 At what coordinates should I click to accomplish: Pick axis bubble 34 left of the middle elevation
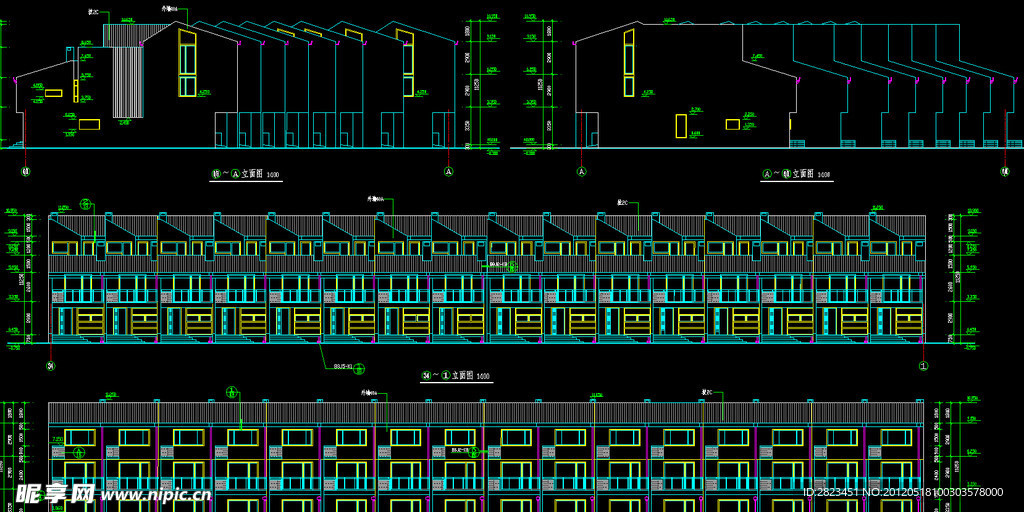click(x=50, y=366)
